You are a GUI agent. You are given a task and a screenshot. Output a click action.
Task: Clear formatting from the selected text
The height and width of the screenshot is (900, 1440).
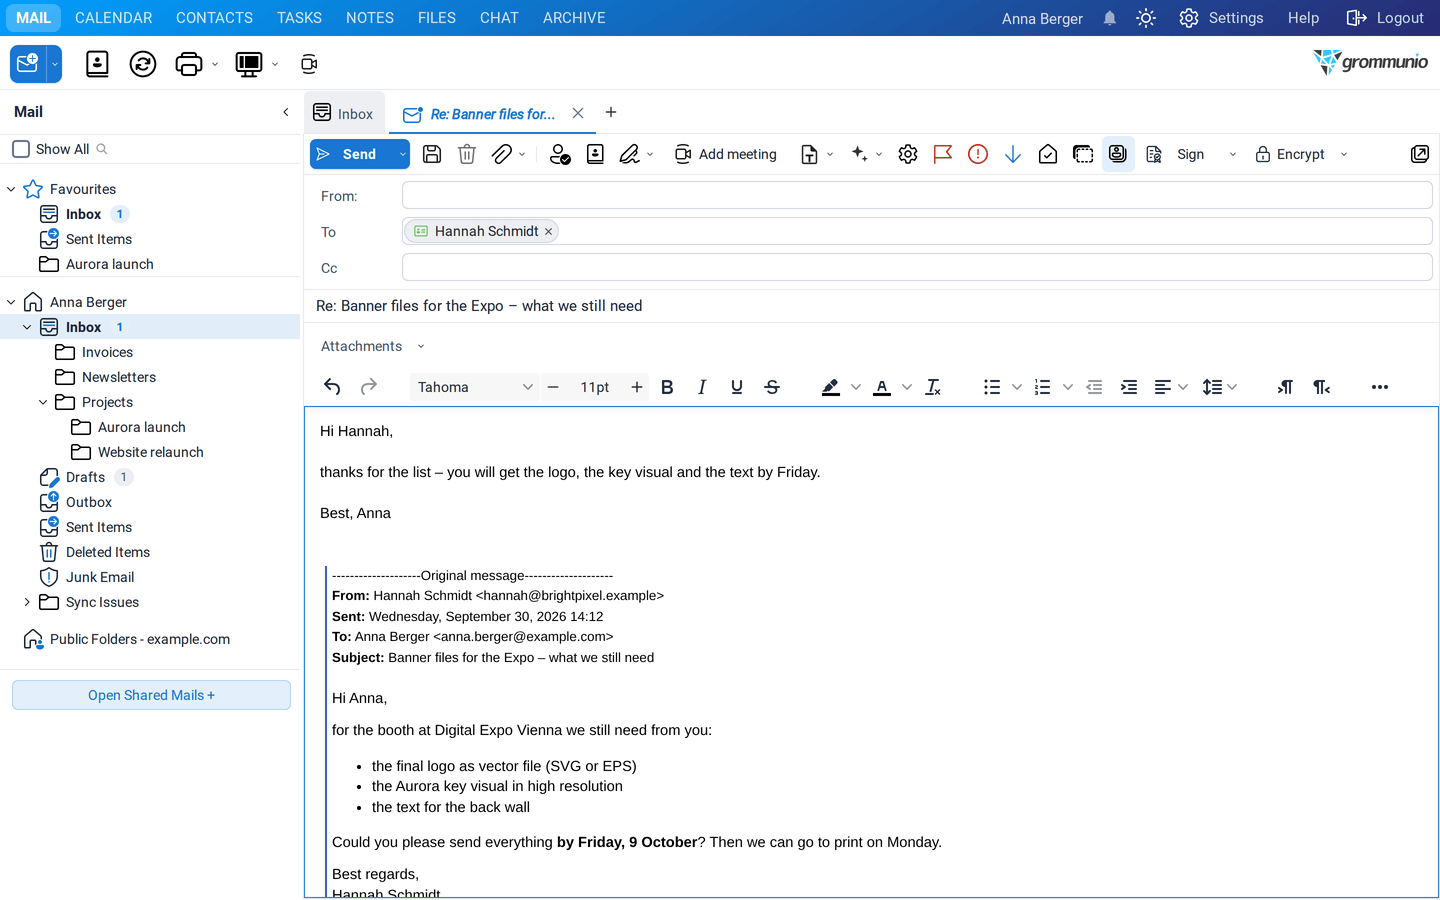click(933, 387)
